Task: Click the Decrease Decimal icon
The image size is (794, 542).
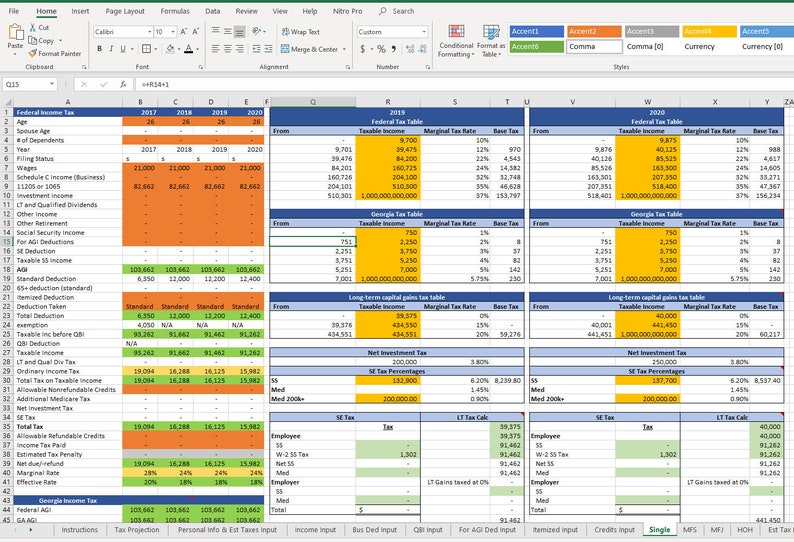Action: click(x=422, y=49)
